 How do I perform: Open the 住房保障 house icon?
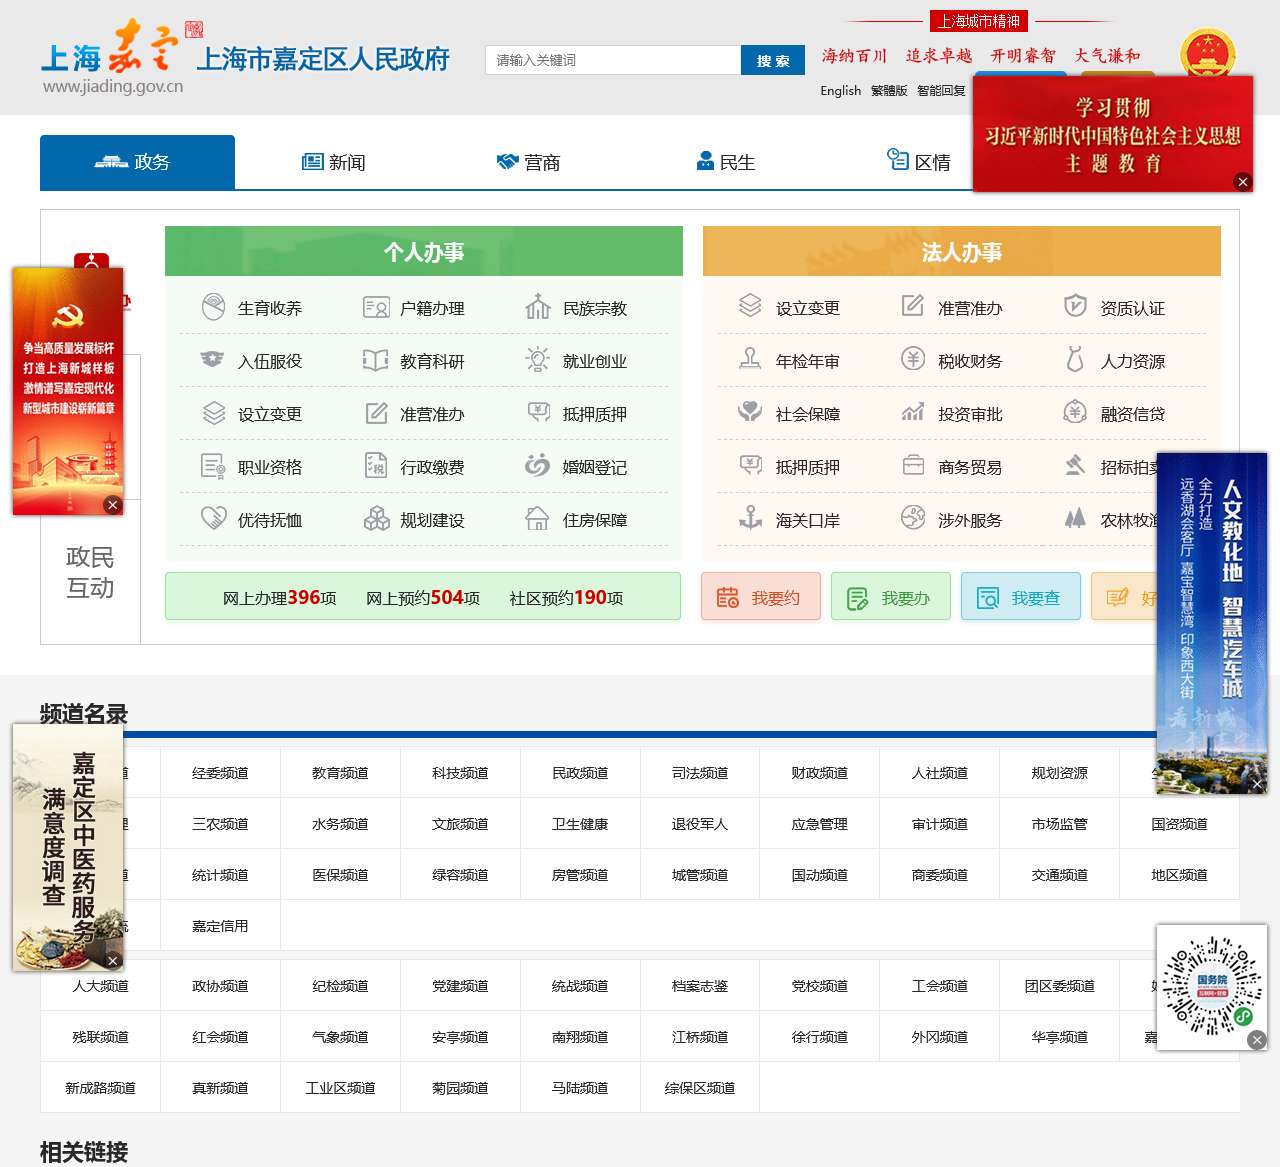coord(538,519)
